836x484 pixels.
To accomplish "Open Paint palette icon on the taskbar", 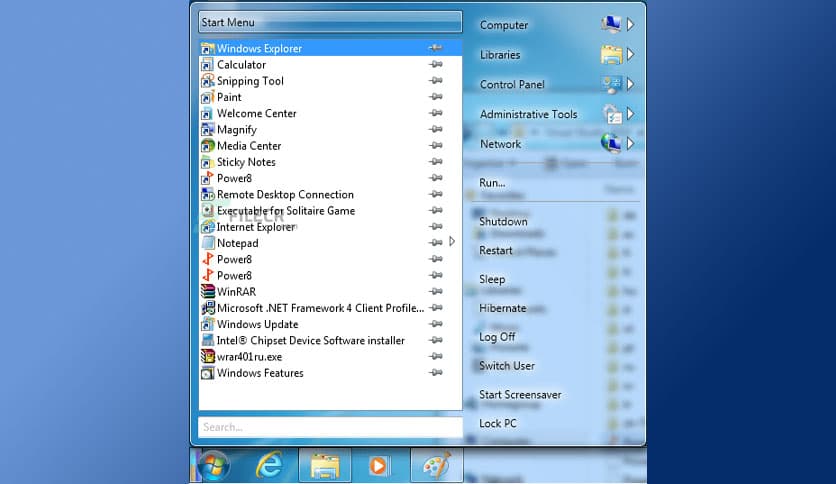I will [437, 466].
